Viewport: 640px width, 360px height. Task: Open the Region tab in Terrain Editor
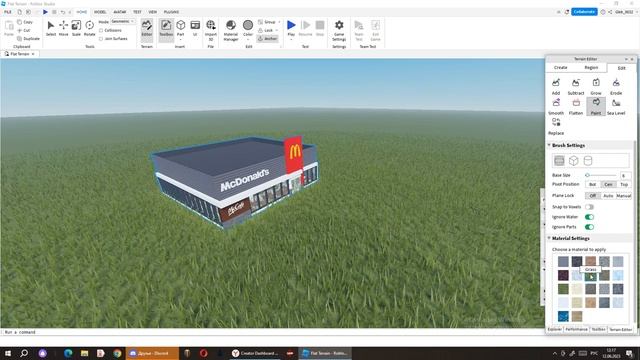click(x=591, y=67)
